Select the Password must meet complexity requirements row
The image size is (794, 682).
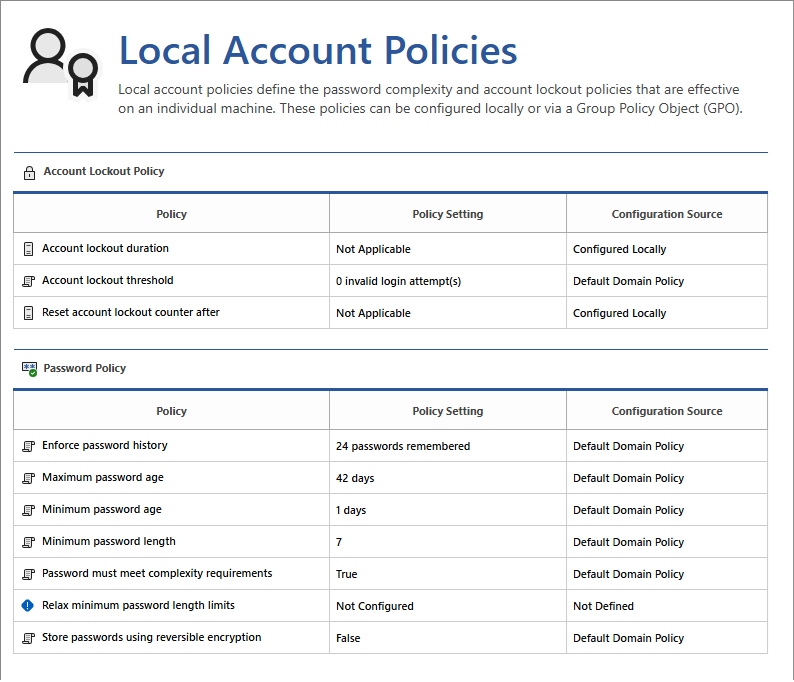(156, 573)
